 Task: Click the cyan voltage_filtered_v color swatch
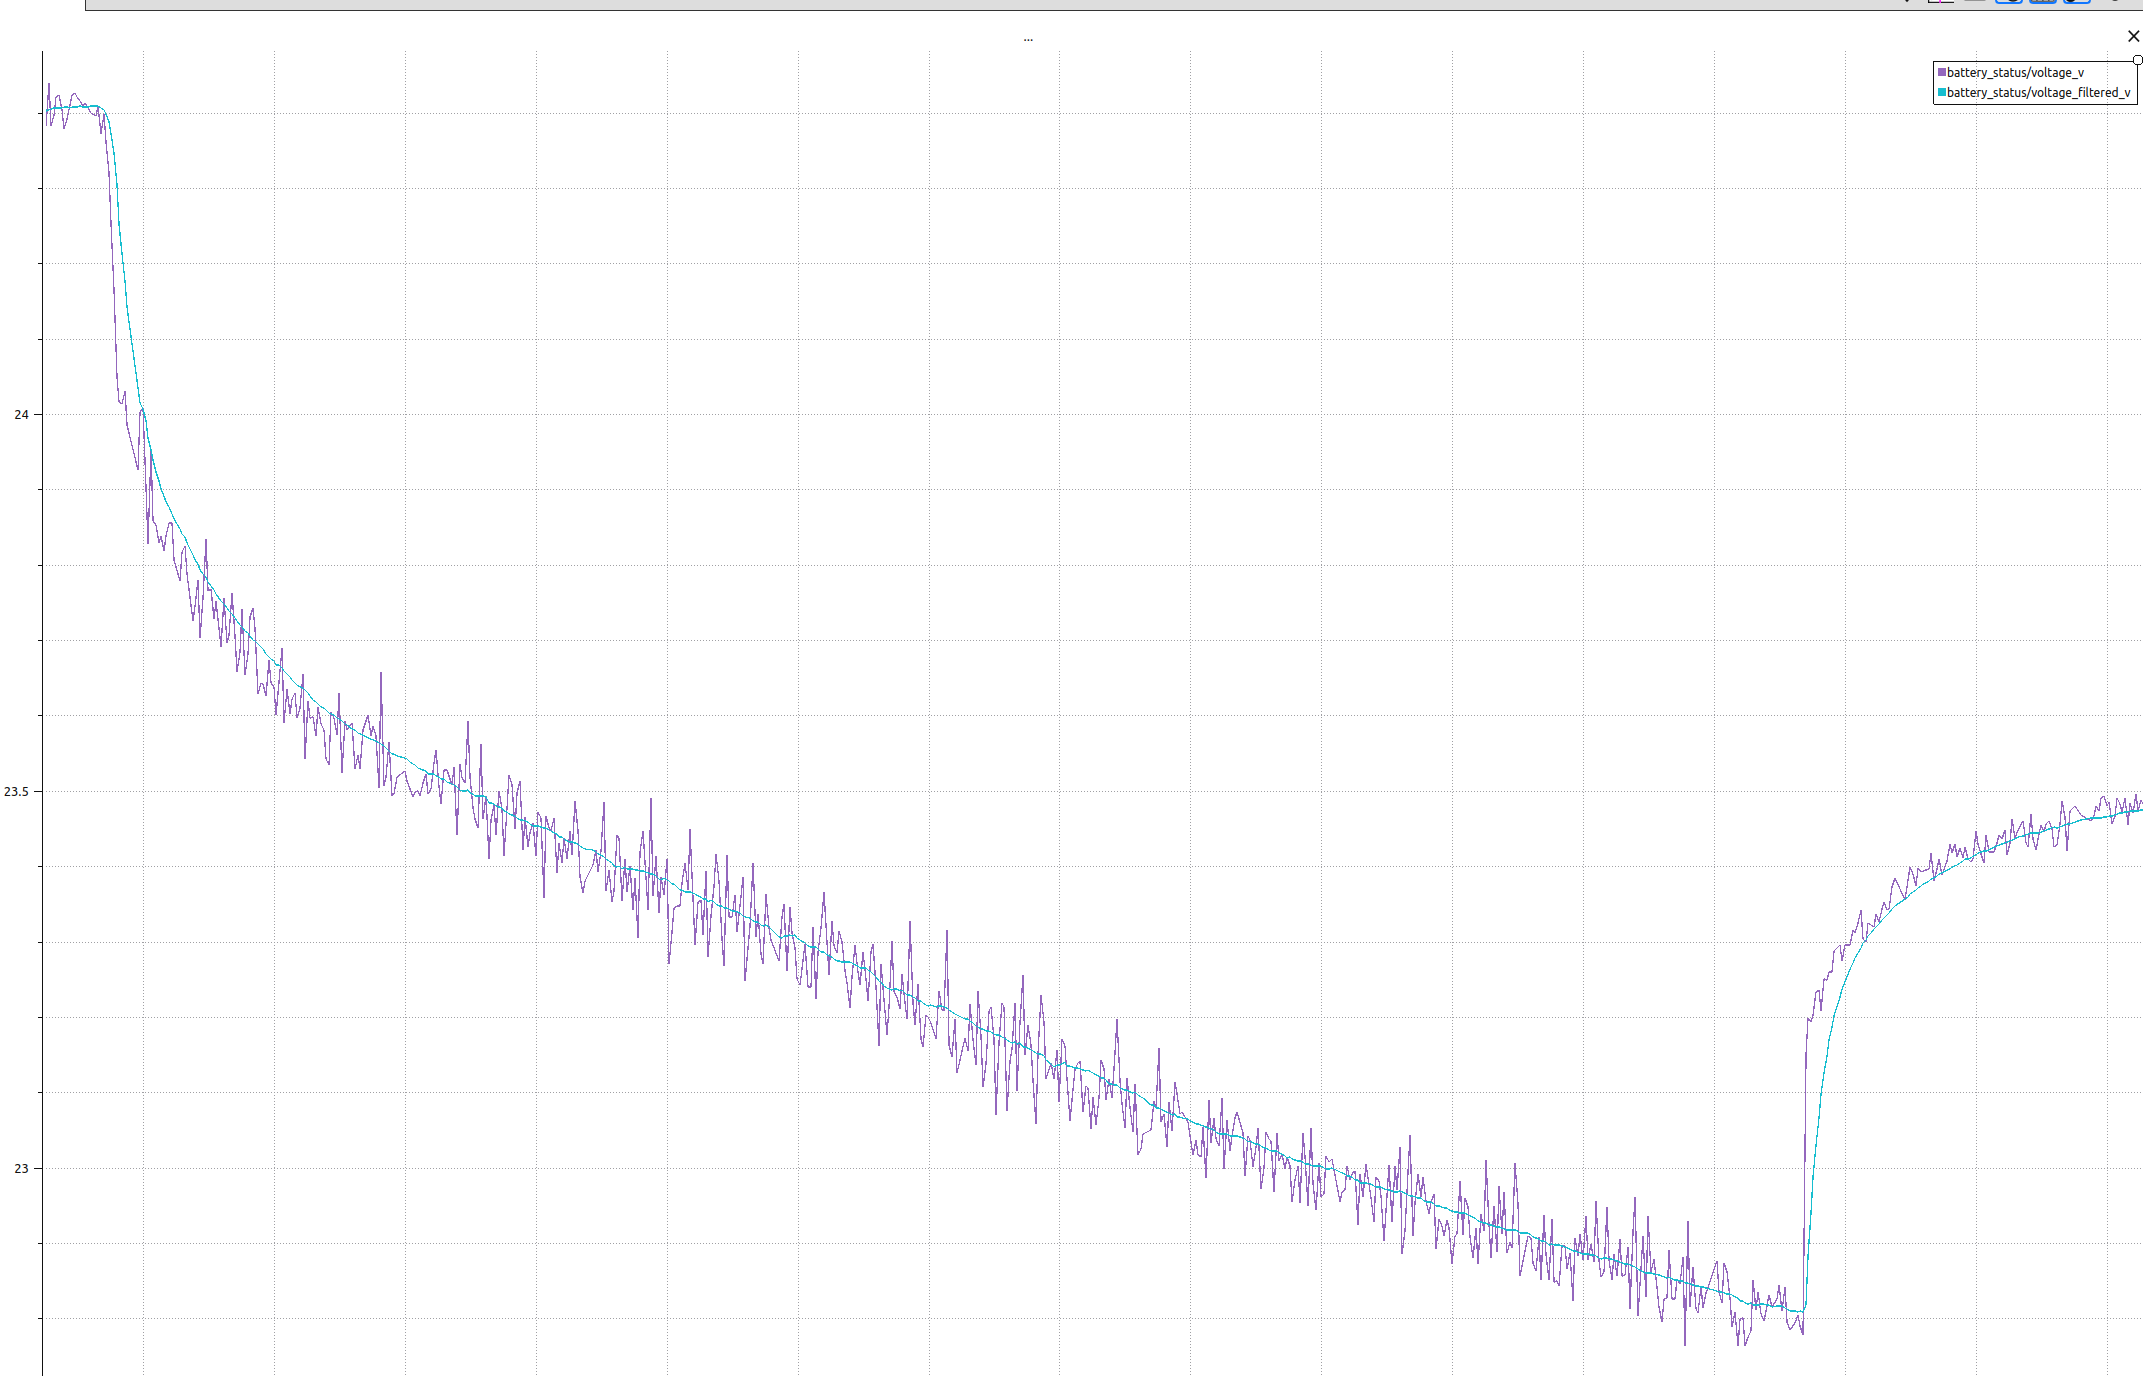point(1941,93)
